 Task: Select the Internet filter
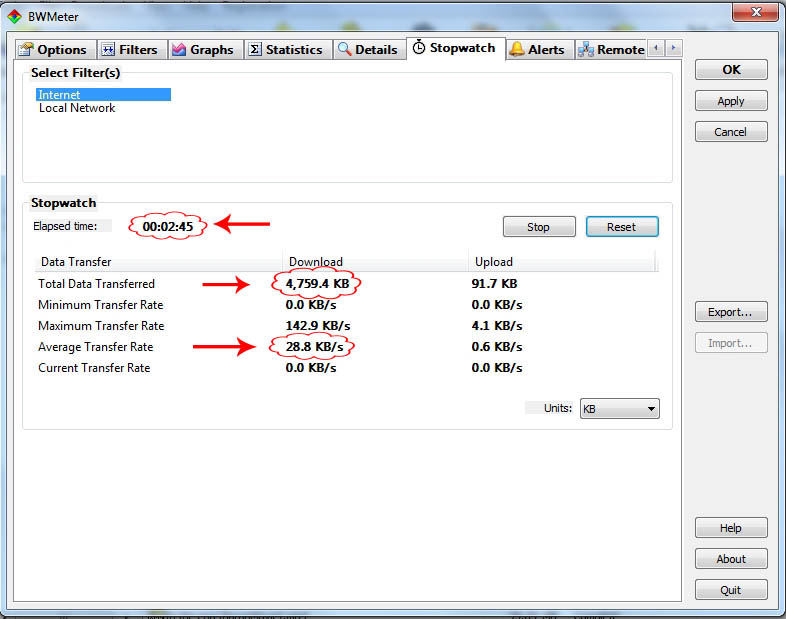click(103, 95)
